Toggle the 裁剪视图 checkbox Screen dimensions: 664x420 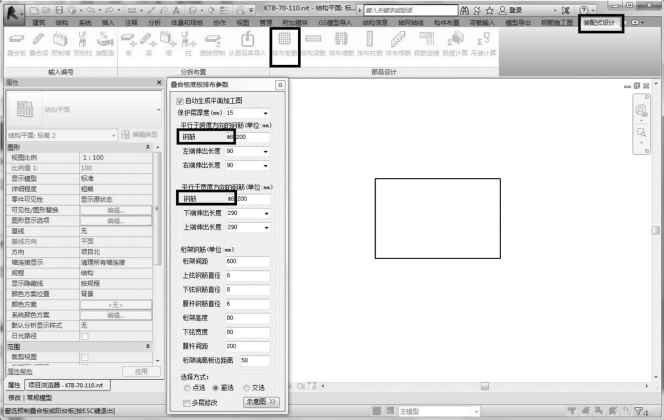(x=85, y=357)
